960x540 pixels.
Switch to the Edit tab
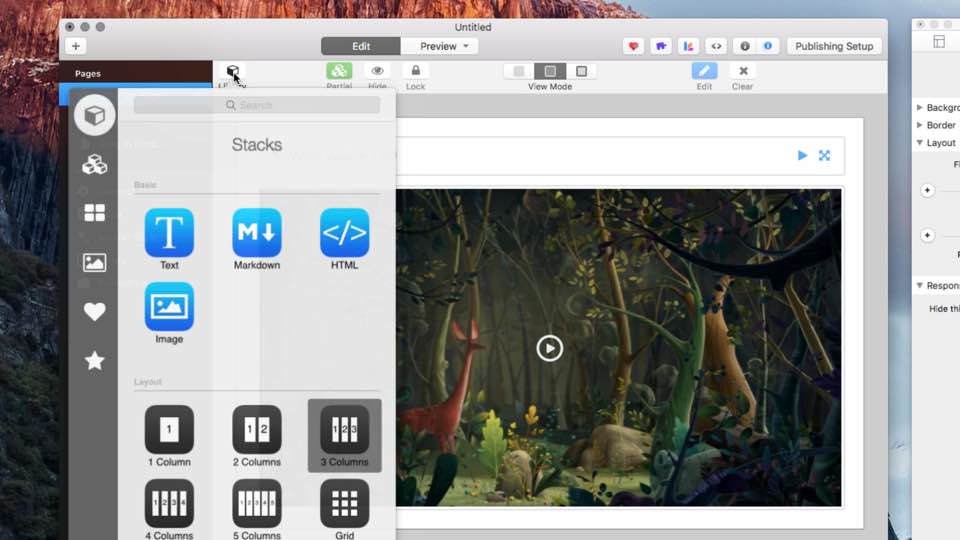pos(361,46)
